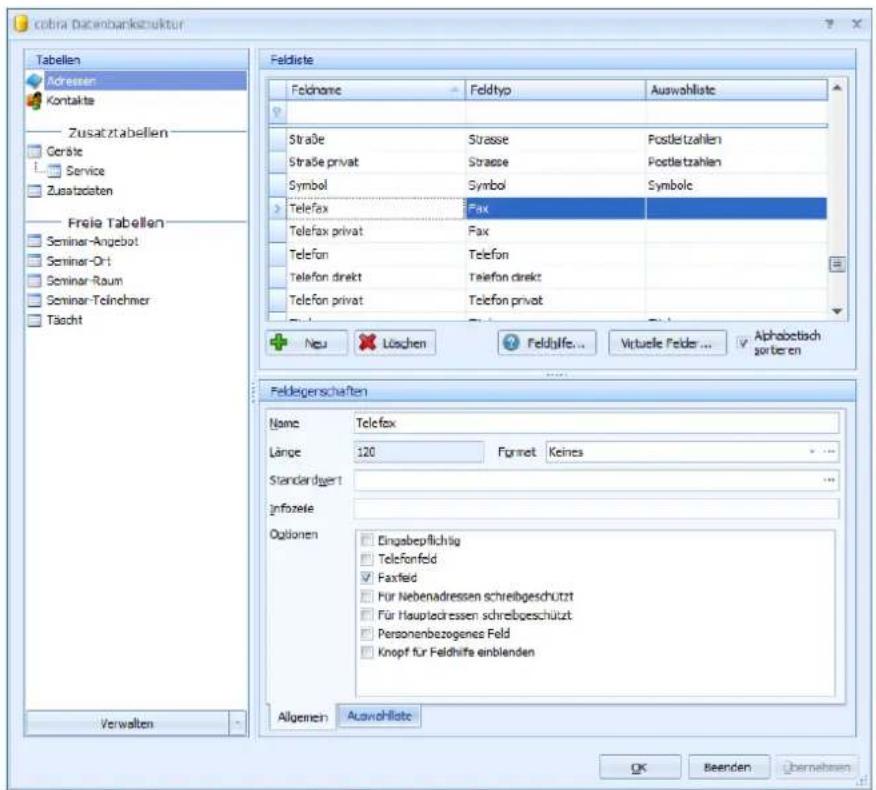
Task: Click the Feldtyp column header
Action: click(x=555, y=90)
